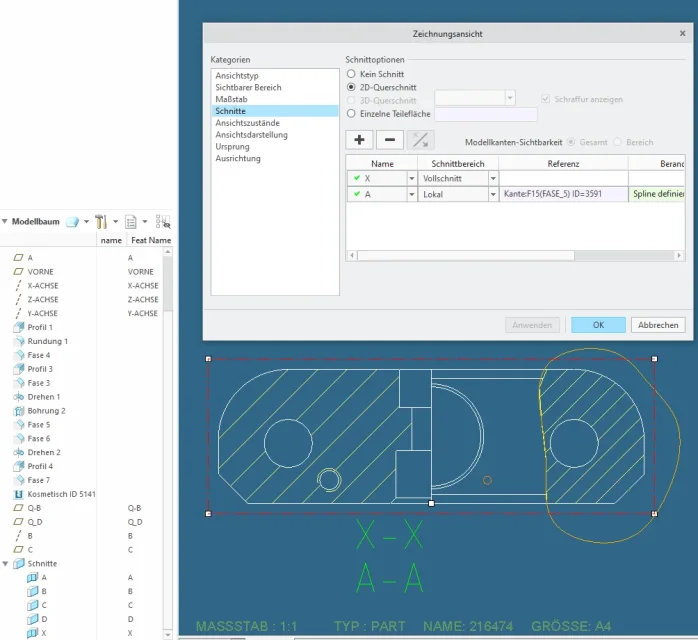698x640 pixels.
Task: Click the plus add section button
Action: 359,140
